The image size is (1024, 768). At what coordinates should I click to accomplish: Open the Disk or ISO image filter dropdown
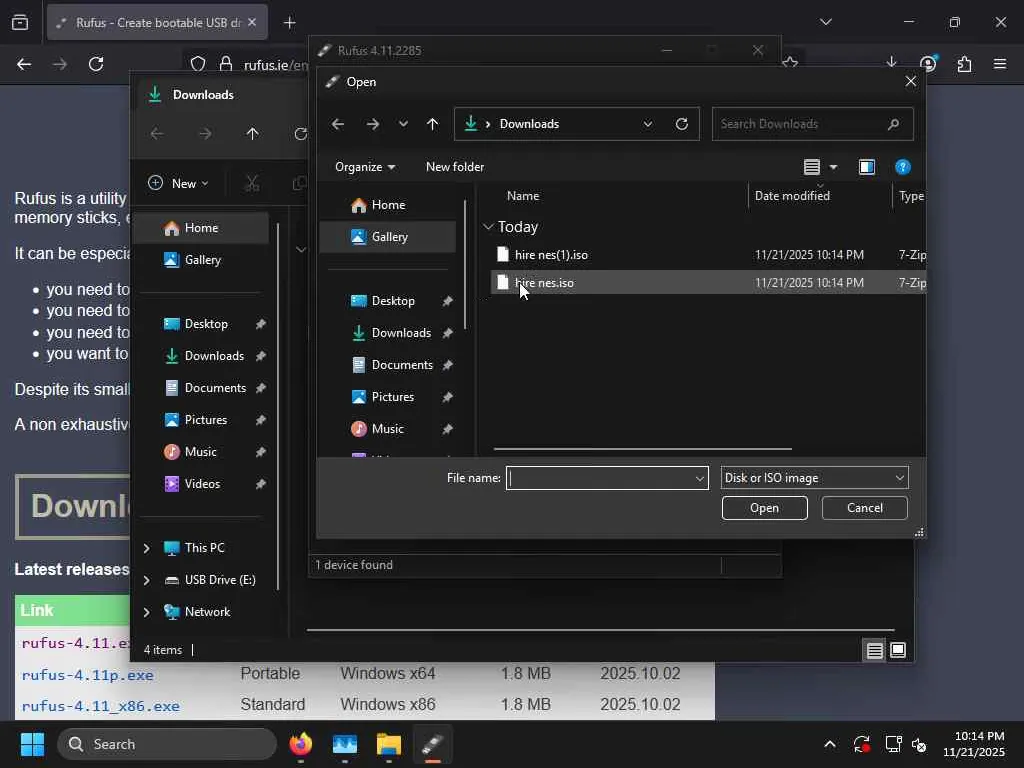(x=814, y=478)
